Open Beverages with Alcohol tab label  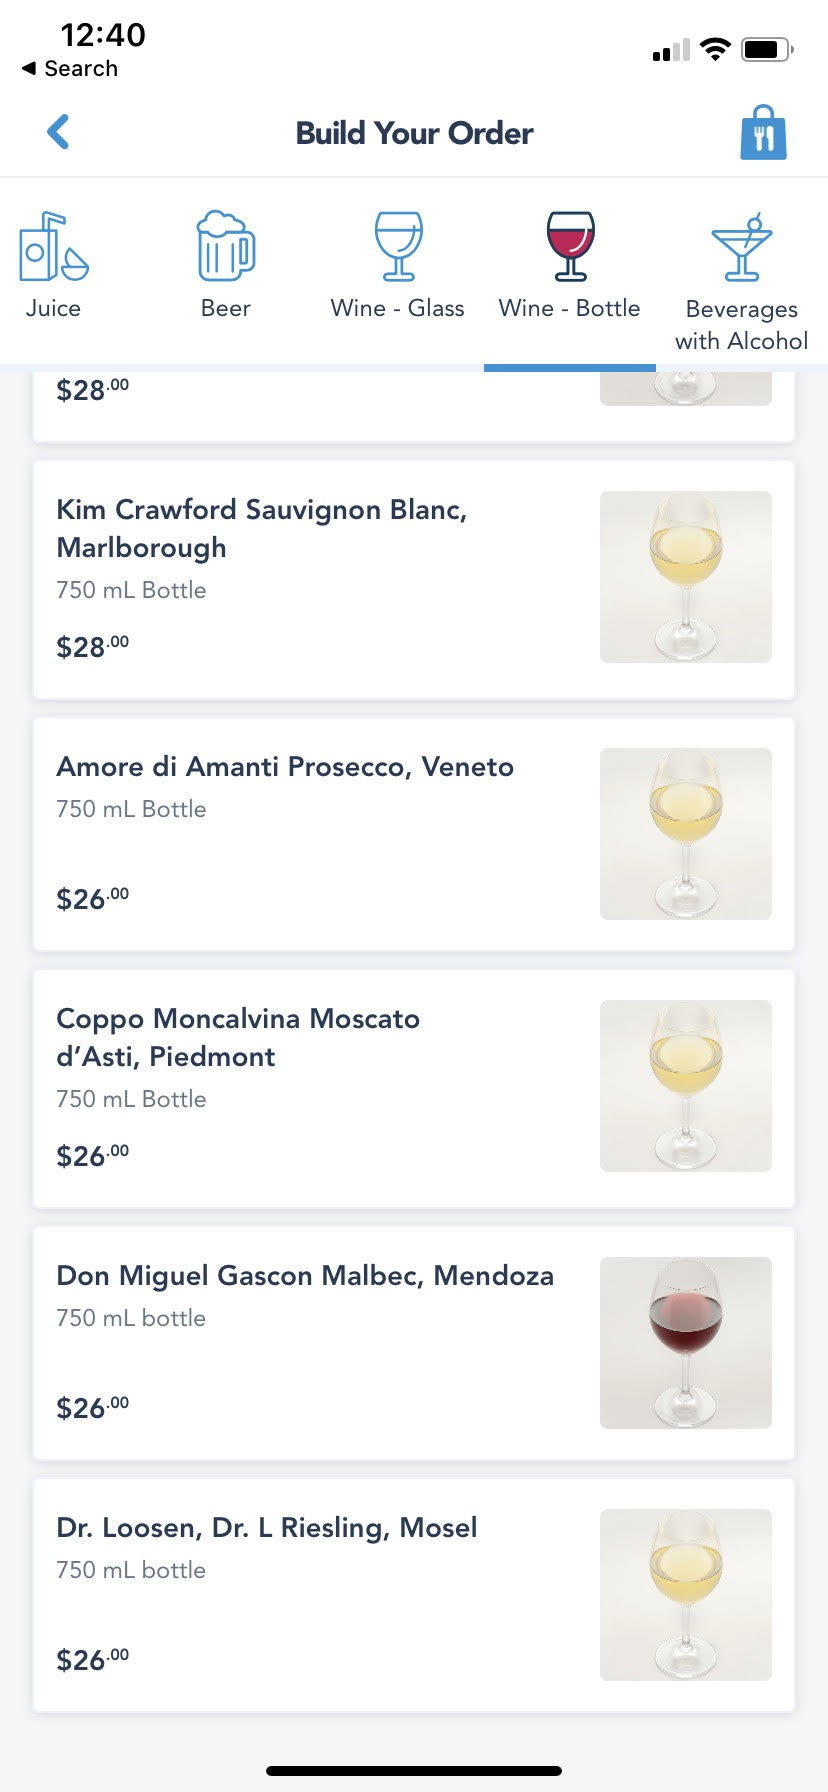(741, 325)
